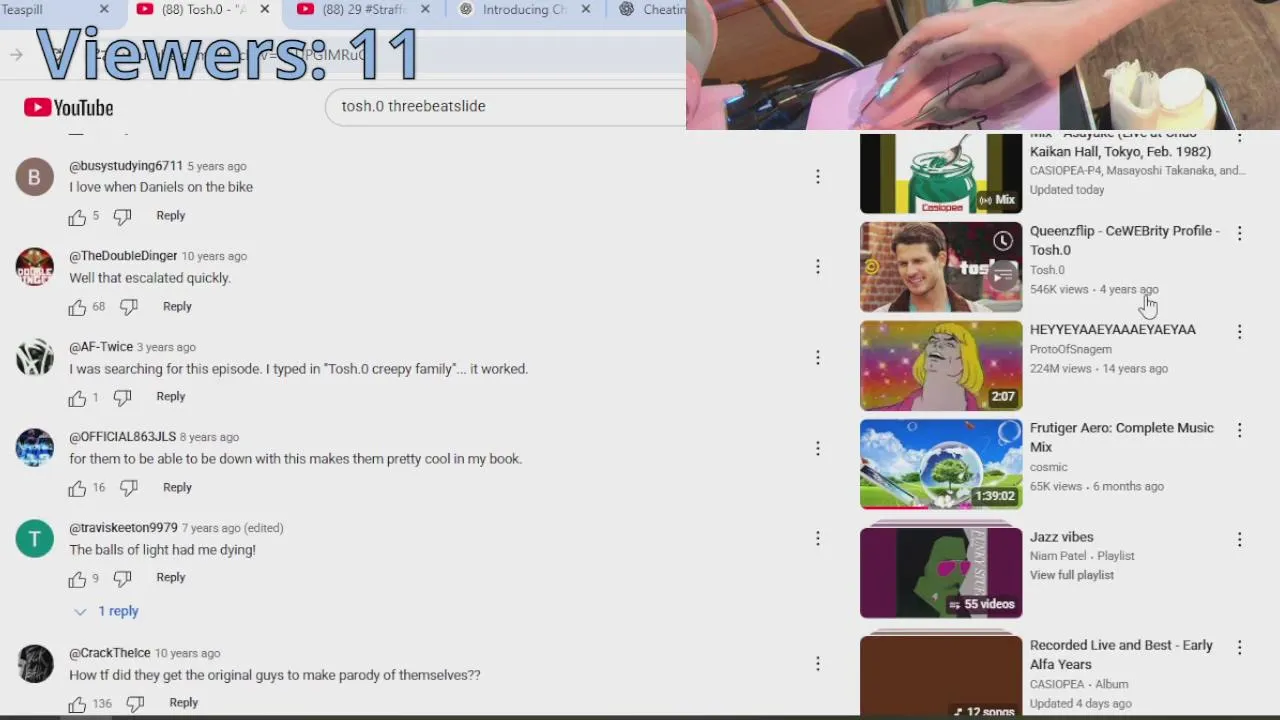Screen dimensions: 1280x720
Task: Open more options for Jazz vibes playlist
Action: point(1239,539)
